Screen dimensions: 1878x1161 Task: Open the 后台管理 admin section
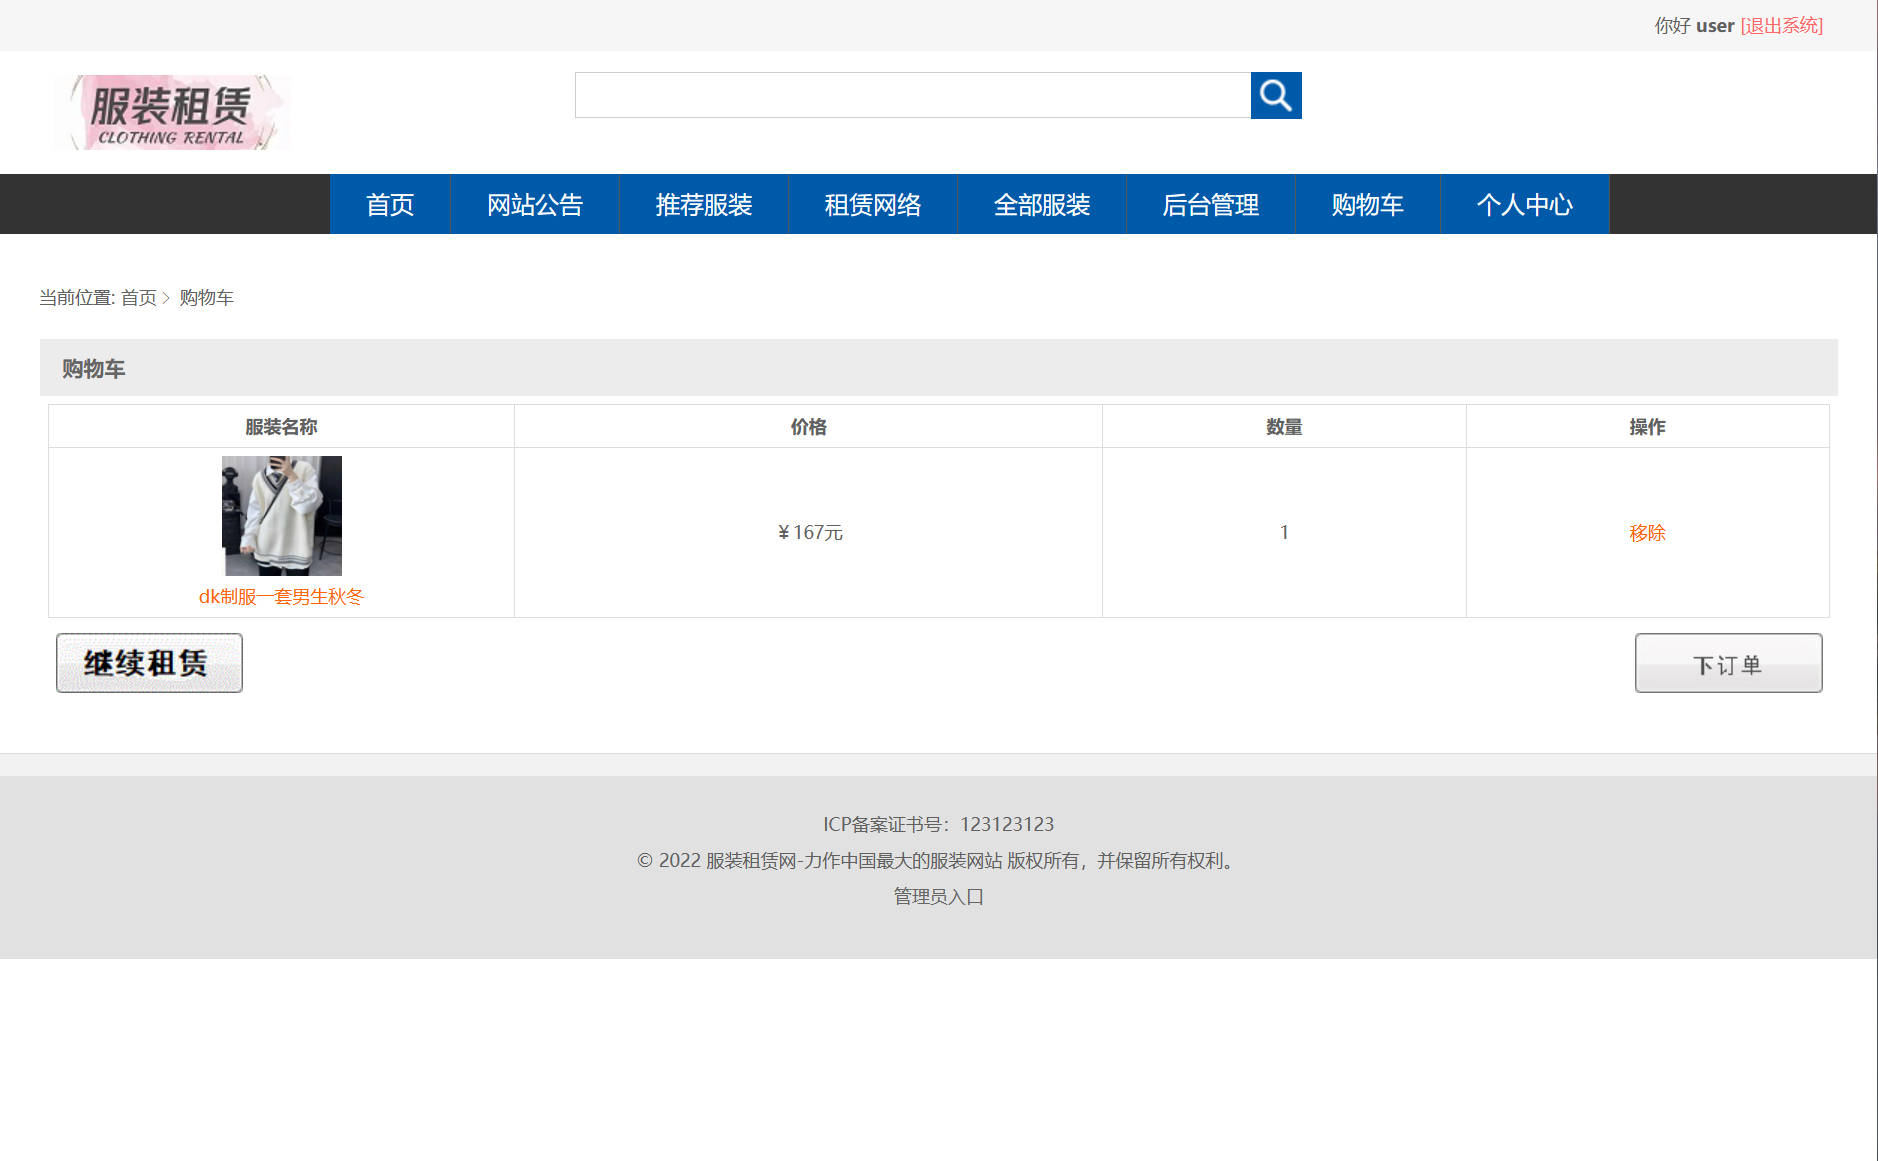coord(1211,204)
